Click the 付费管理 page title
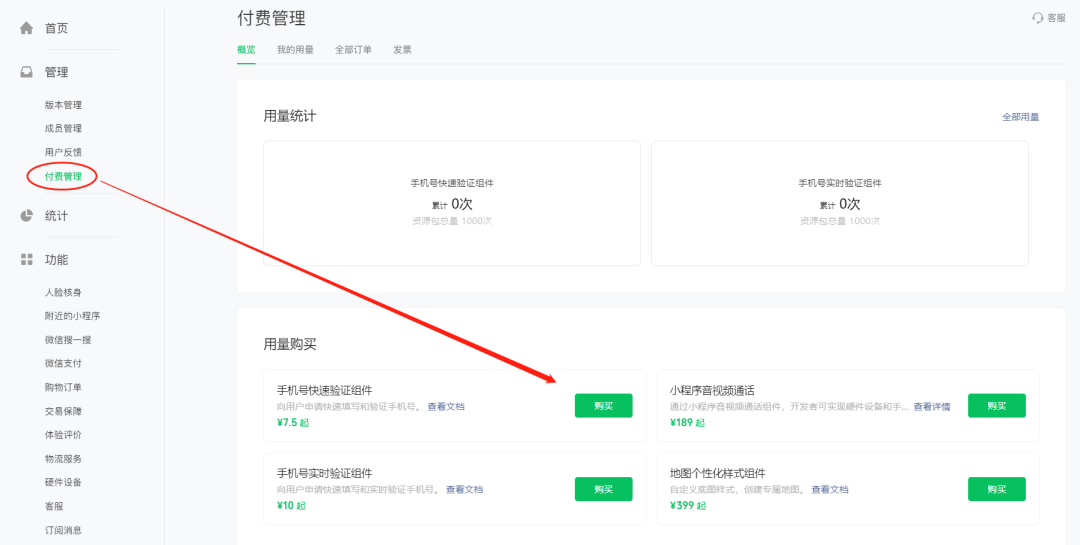1080x545 pixels. pyautogui.click(x=271, y=18)
